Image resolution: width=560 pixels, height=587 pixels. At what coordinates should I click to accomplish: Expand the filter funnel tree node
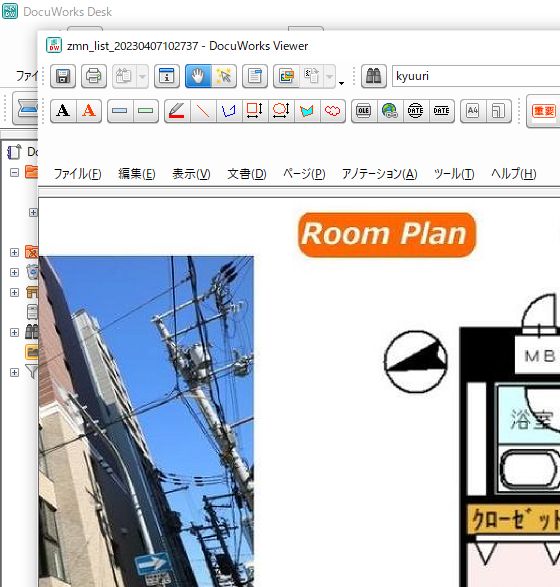click(x=14, y=372)
